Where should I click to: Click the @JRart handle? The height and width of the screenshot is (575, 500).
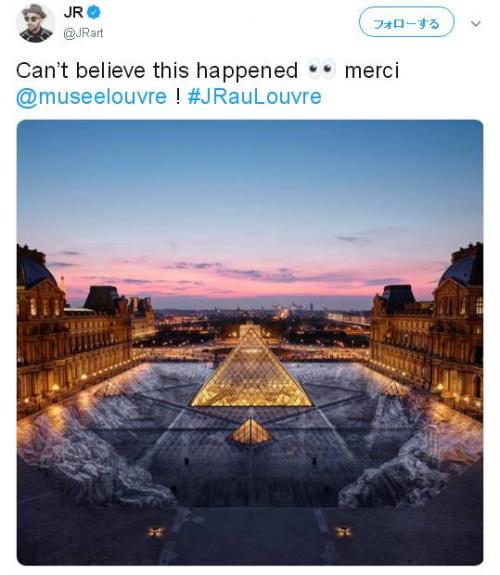pos(83,33)
